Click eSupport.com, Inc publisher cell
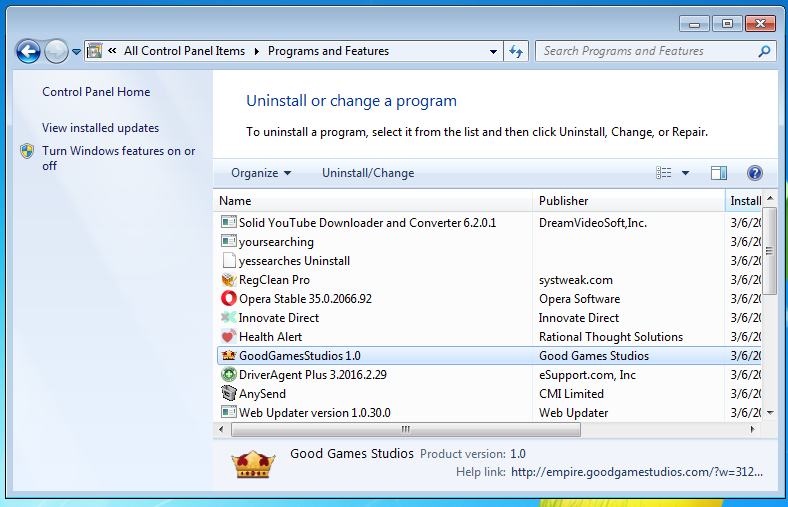 click(x=587, y=375)
